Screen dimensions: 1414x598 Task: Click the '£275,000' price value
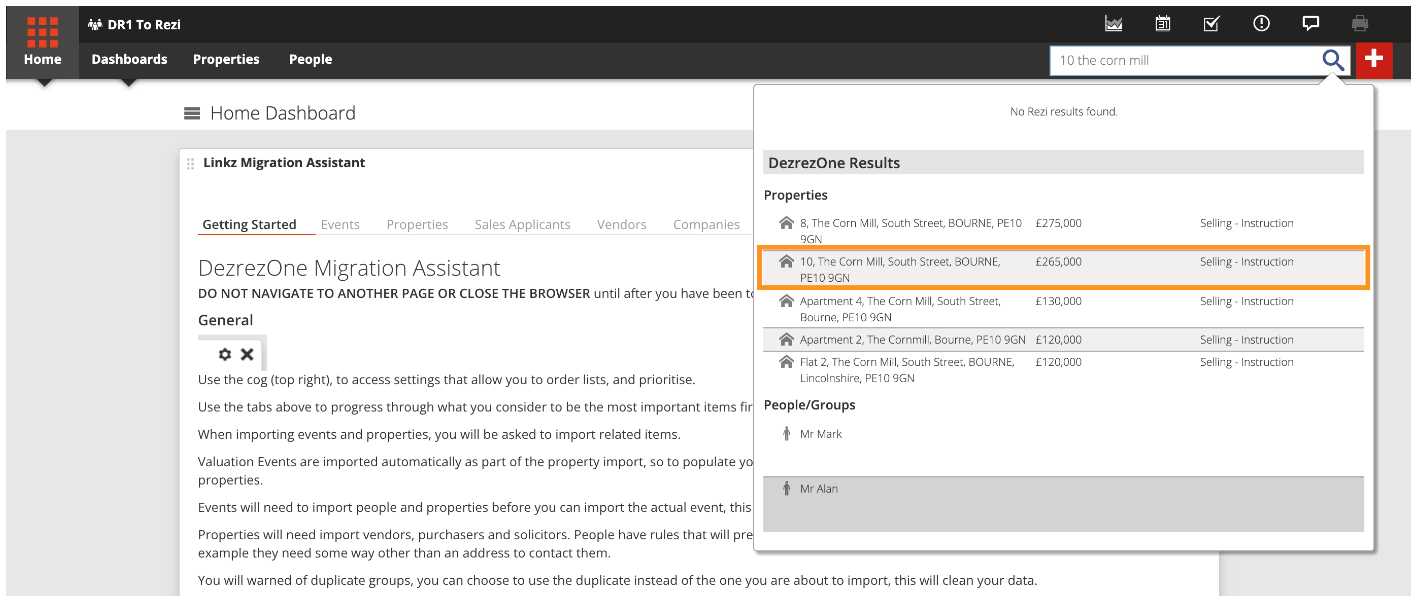[1058, 224]
